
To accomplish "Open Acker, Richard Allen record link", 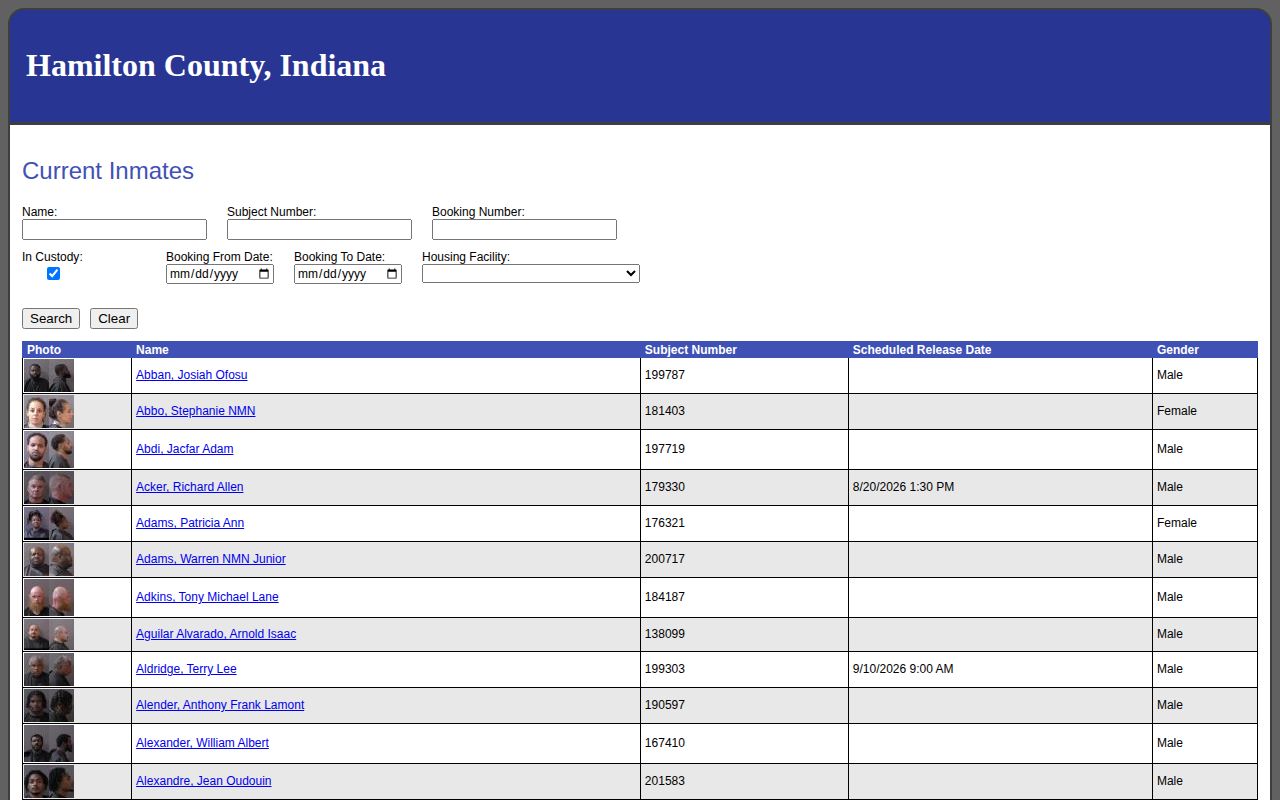I will (x=190, y=487).
